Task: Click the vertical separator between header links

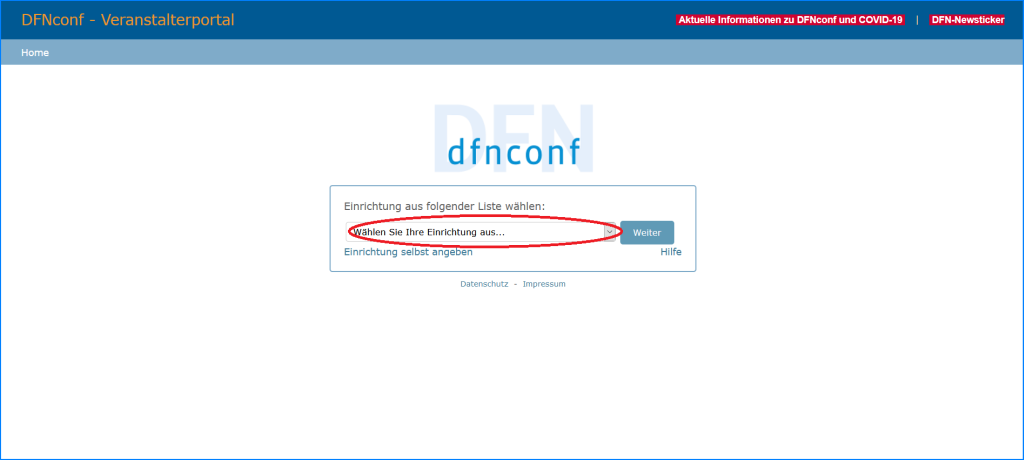Action: coord(917,20)
